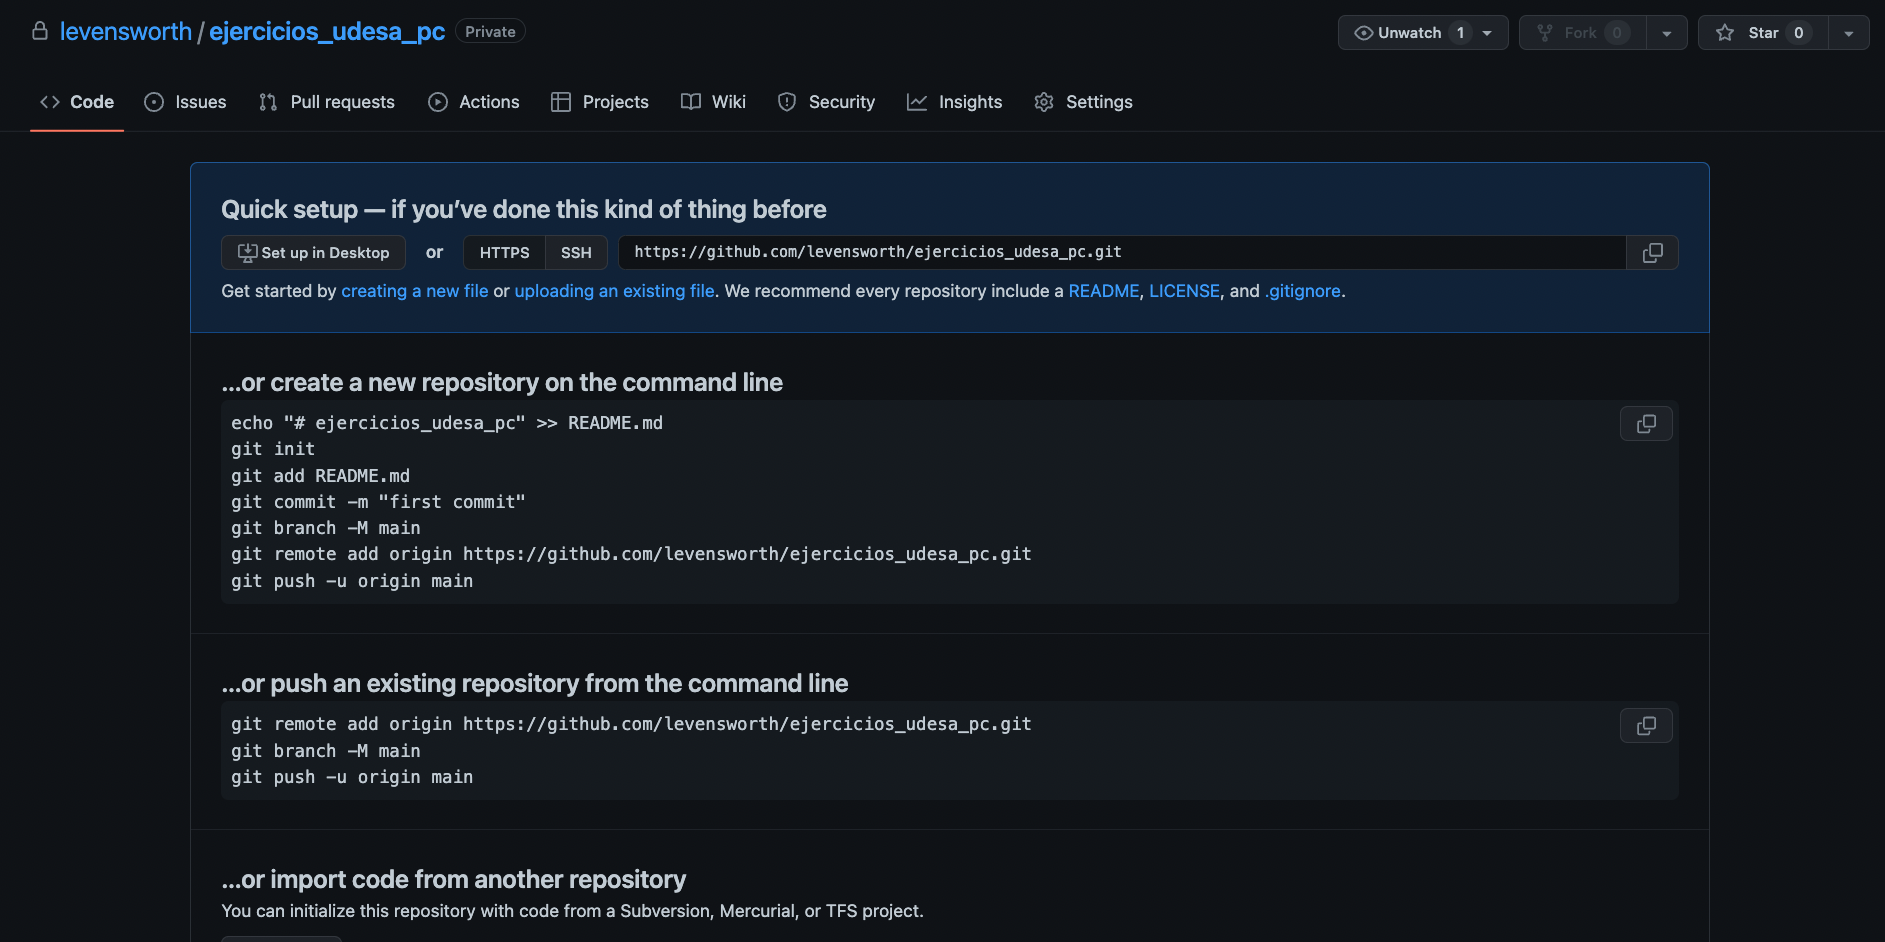Click the Actions play icon
Viewport: 1885px width, 942px height.
click(x=438, y=102)
